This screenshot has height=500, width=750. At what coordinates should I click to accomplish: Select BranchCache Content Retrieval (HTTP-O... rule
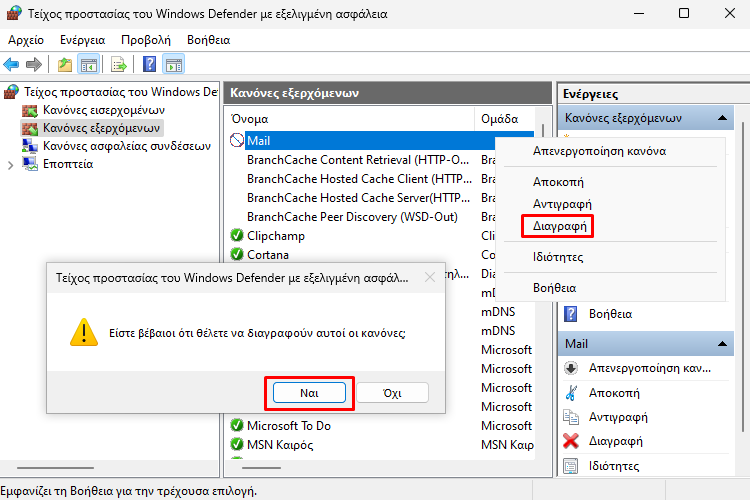[358, 160]
